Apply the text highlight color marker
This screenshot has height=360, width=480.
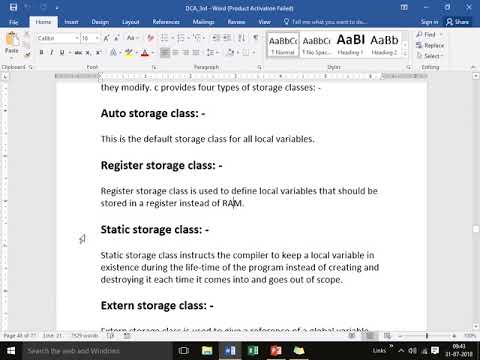pyautogui.click(x=128, y=53)
